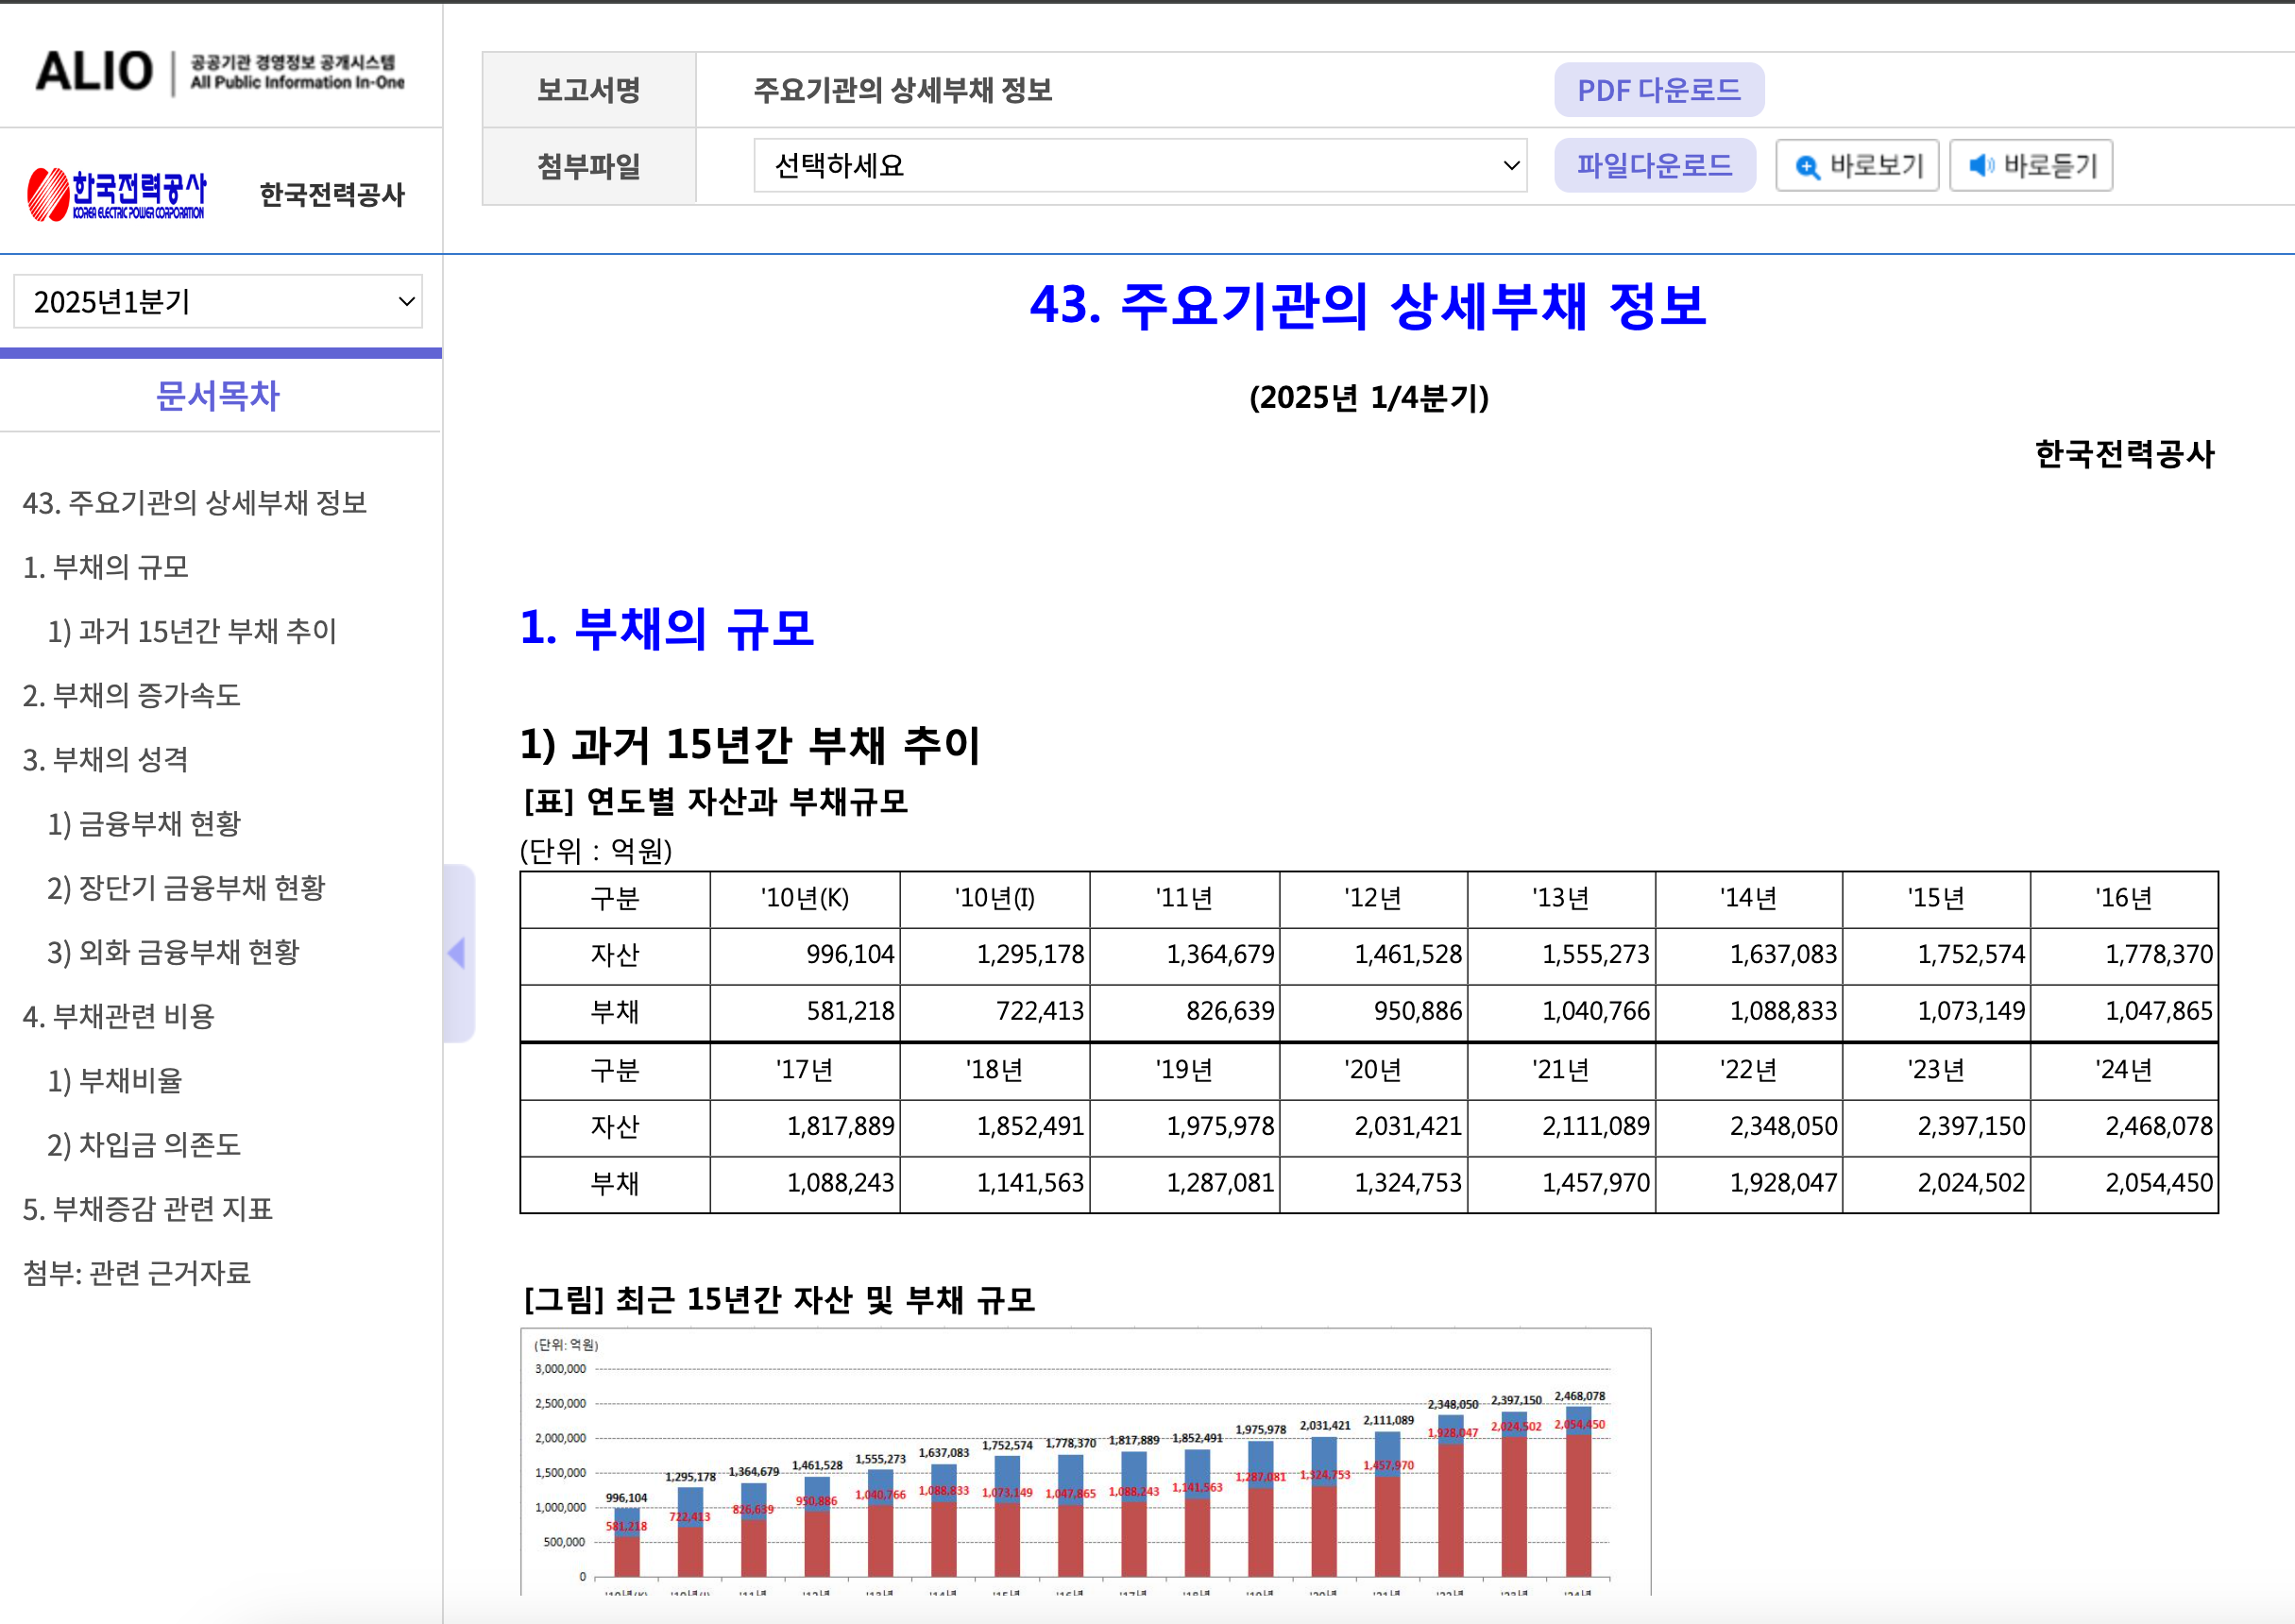Open the 바로보기 preview link
This screenshot has width=2295, height=1624.
[x=1856, y=166]
